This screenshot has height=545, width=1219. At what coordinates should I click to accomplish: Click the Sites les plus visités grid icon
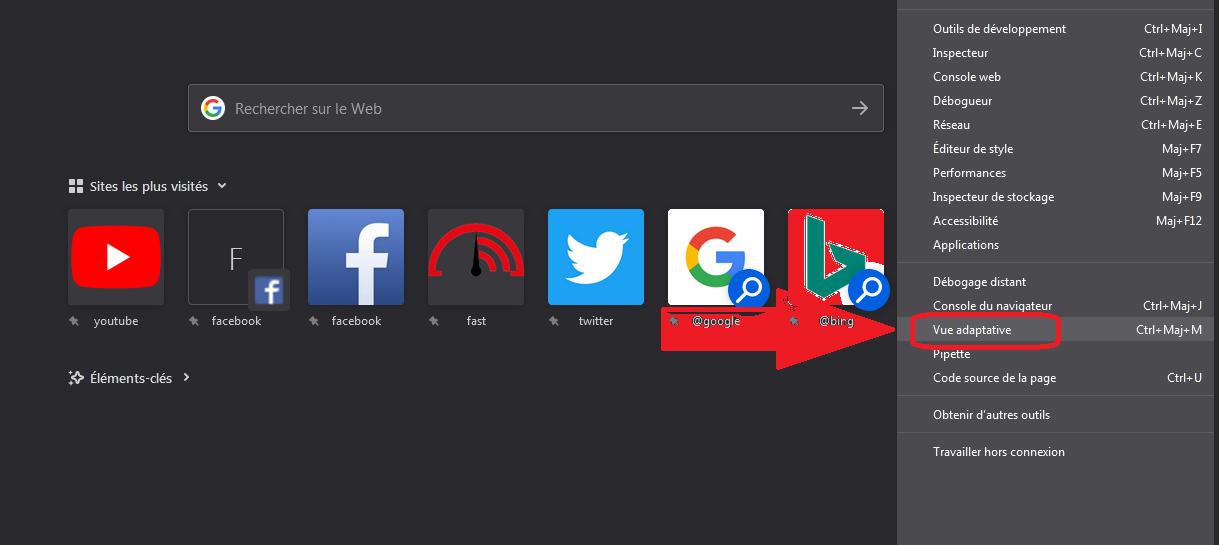[x=76, y=186]
